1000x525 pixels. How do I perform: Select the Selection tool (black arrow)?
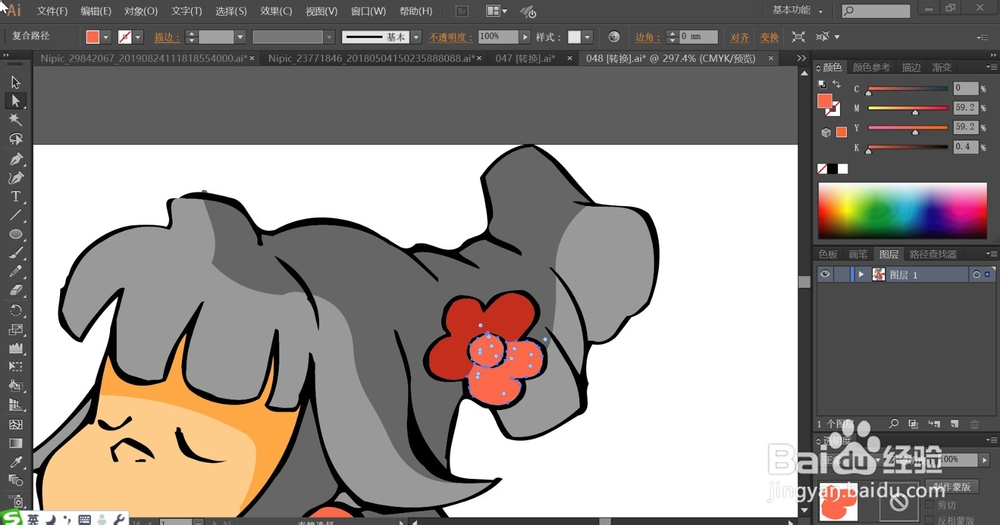tap(16, 82)
